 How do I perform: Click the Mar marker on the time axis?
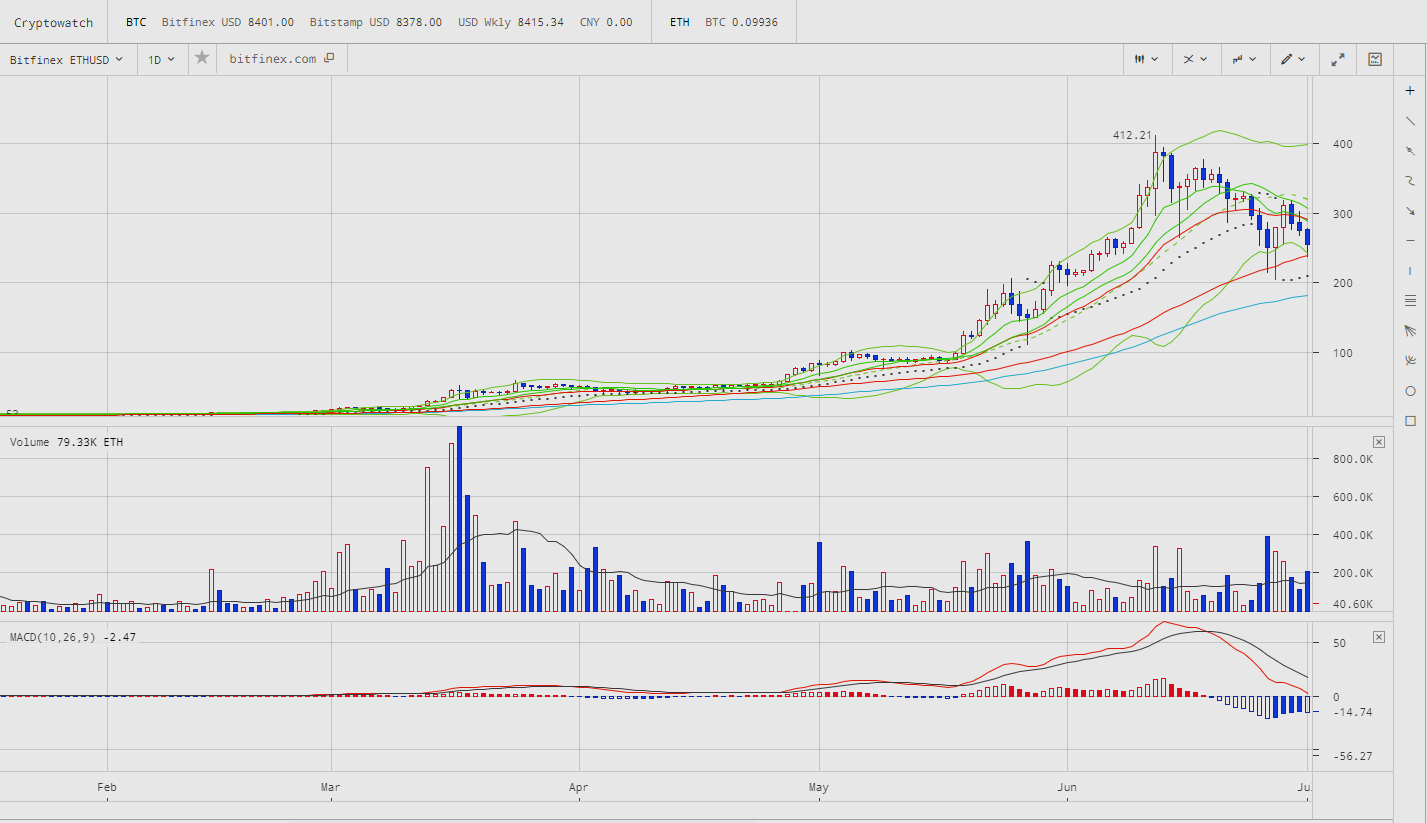(331, 788)
